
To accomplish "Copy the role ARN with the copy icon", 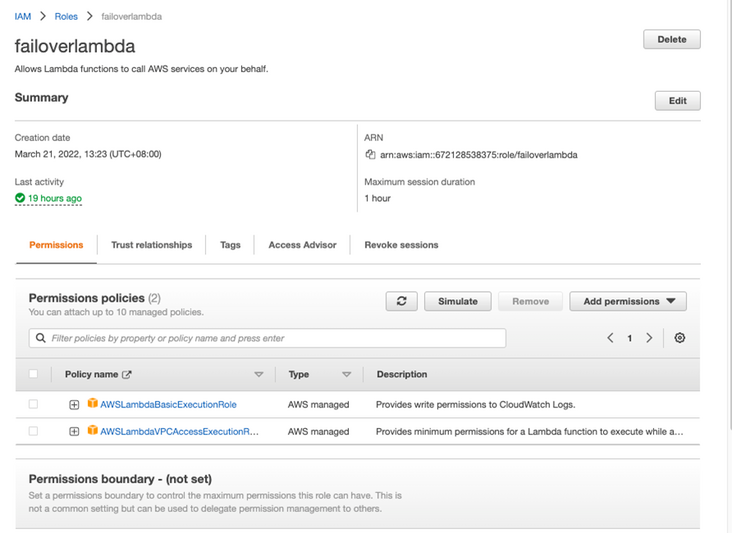I will (x=370, y=154).
